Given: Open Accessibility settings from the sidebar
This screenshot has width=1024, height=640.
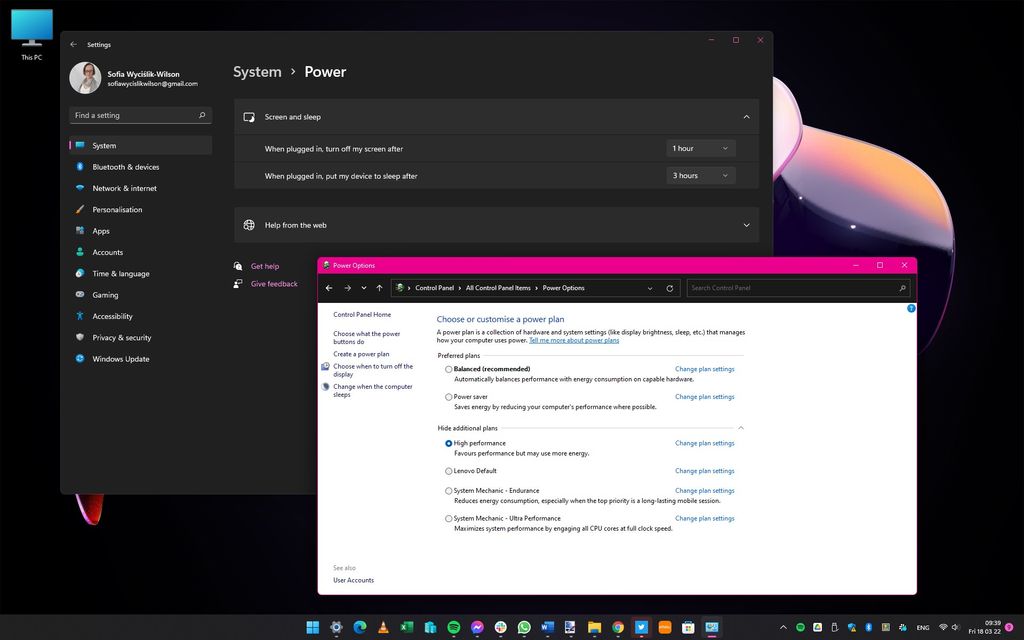Looking at the screenshot, I should point(111,316).
